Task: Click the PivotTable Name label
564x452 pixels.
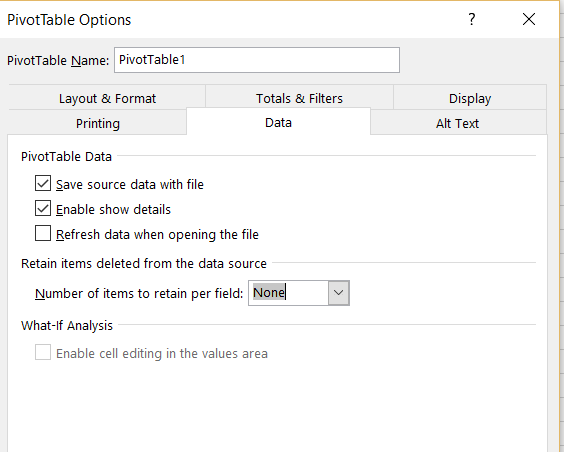Action: click(x=58, y=60)
